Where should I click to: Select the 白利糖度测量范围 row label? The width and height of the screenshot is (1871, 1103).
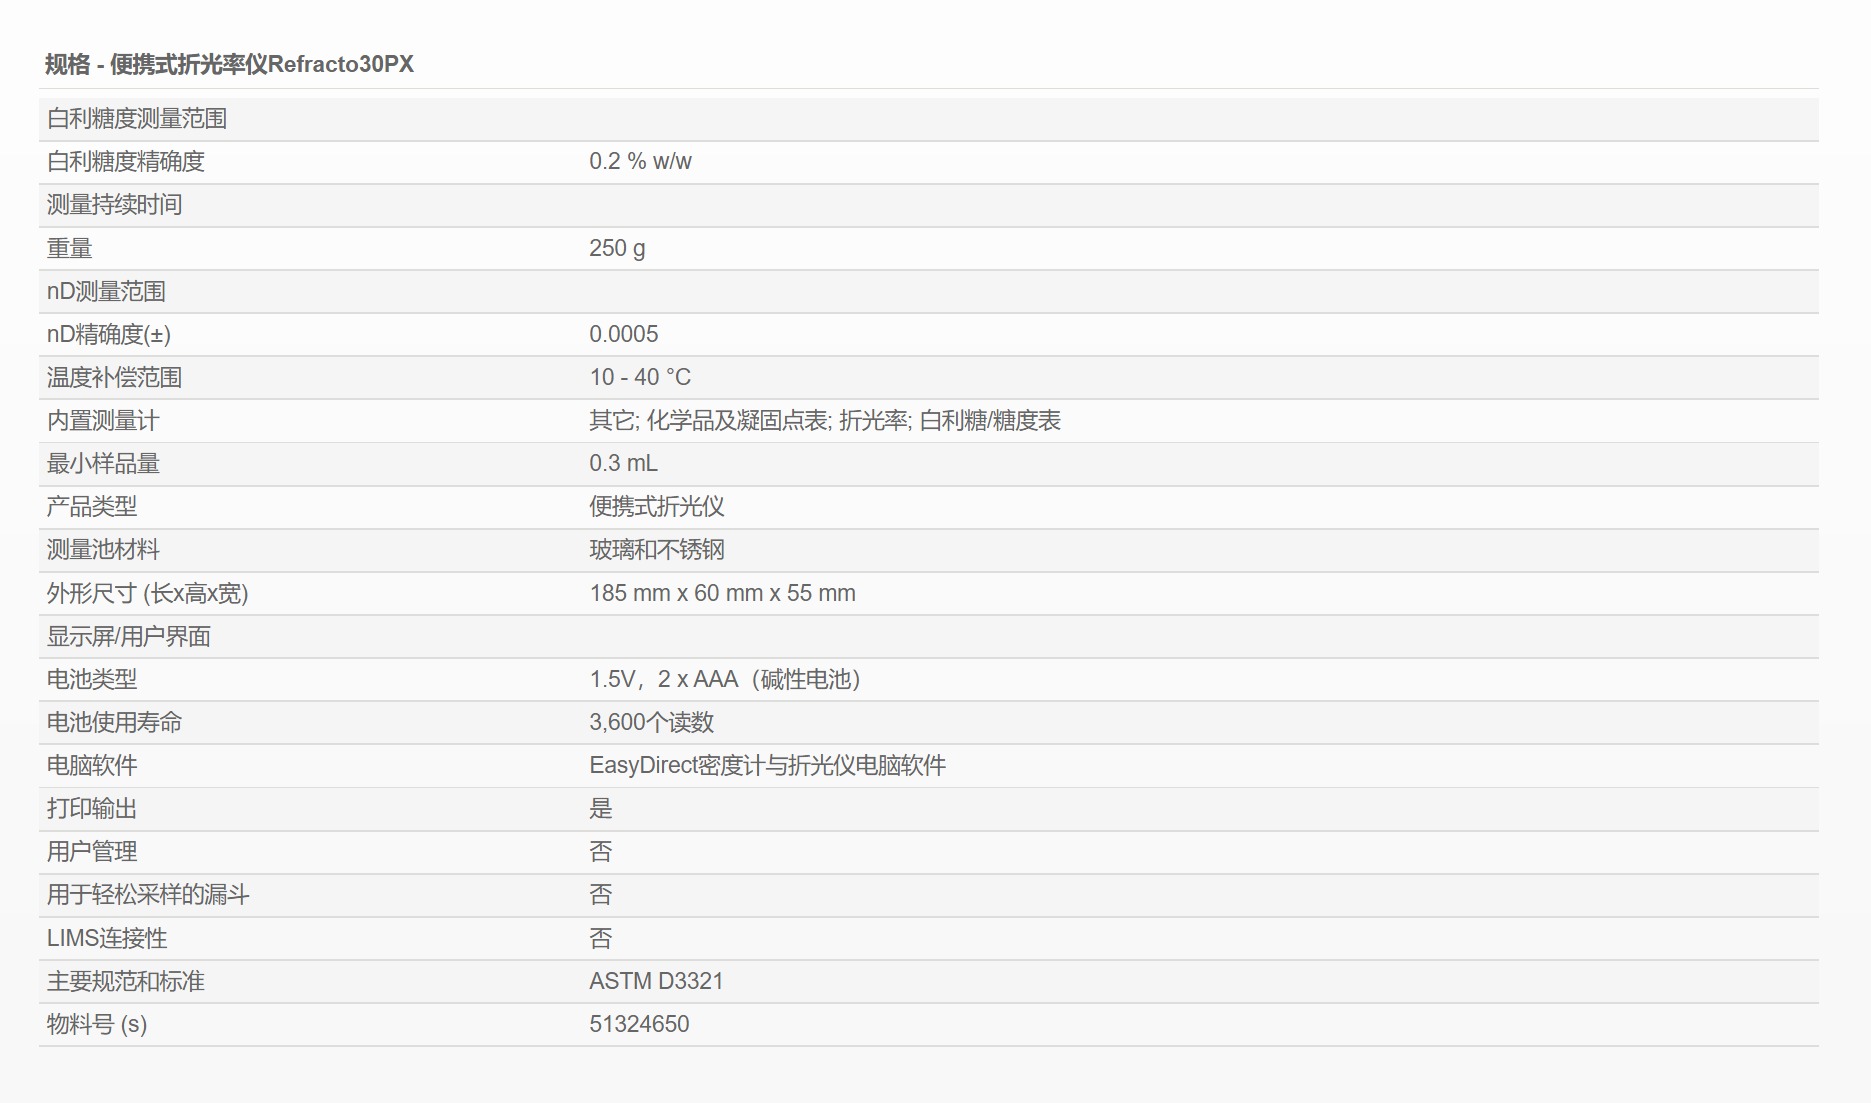point(137,119)
